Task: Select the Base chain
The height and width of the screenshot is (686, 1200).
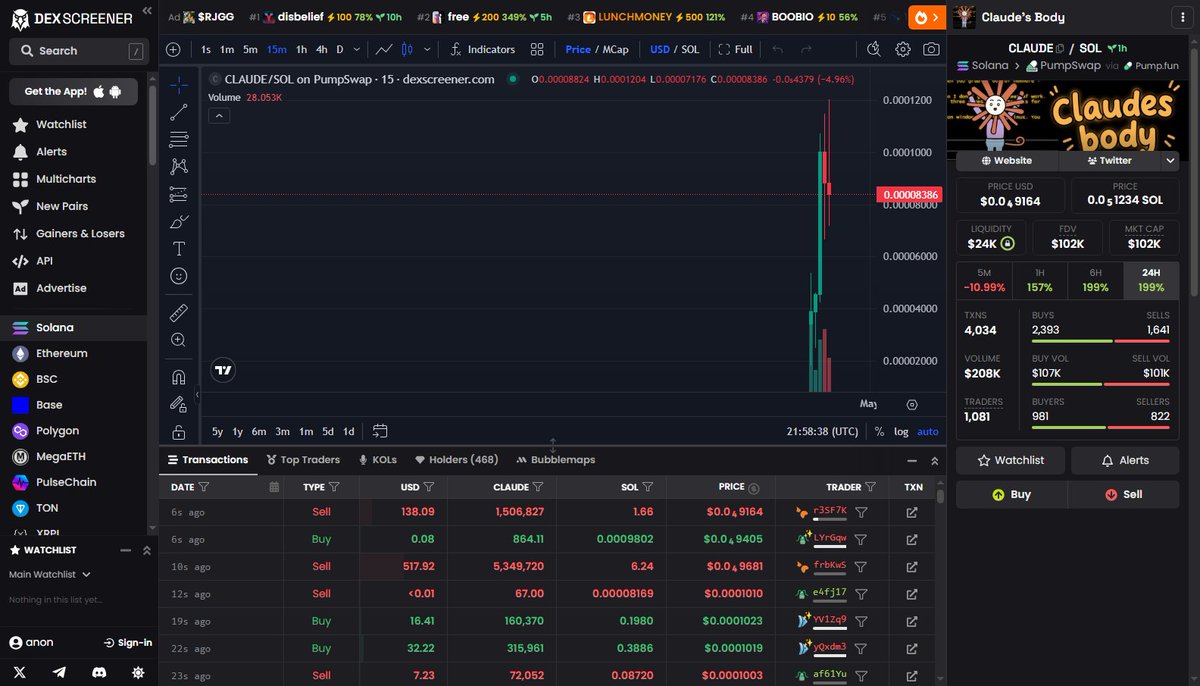Action: (49, 405)
